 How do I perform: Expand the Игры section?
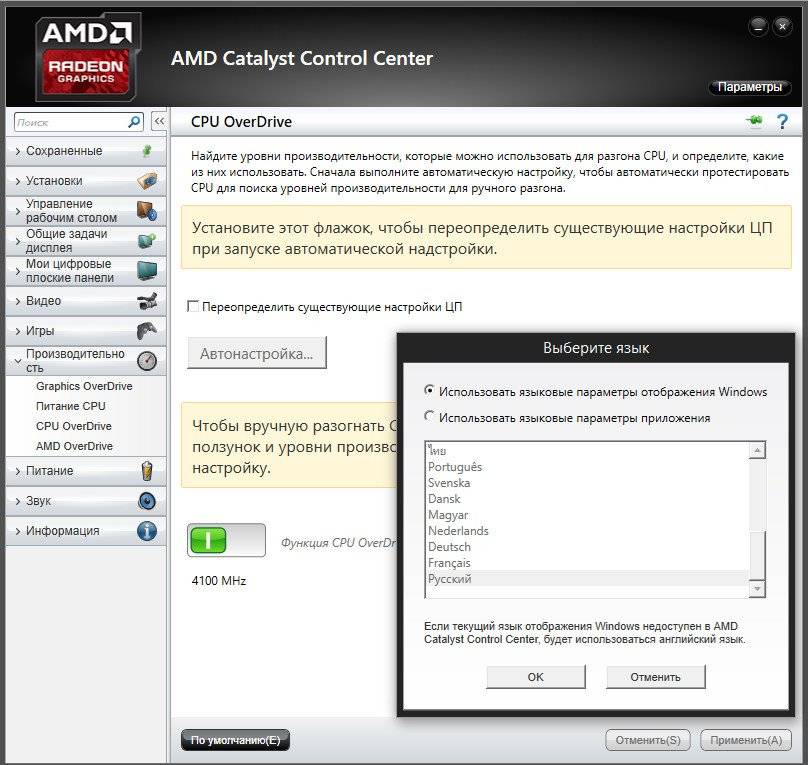point(86,331)
